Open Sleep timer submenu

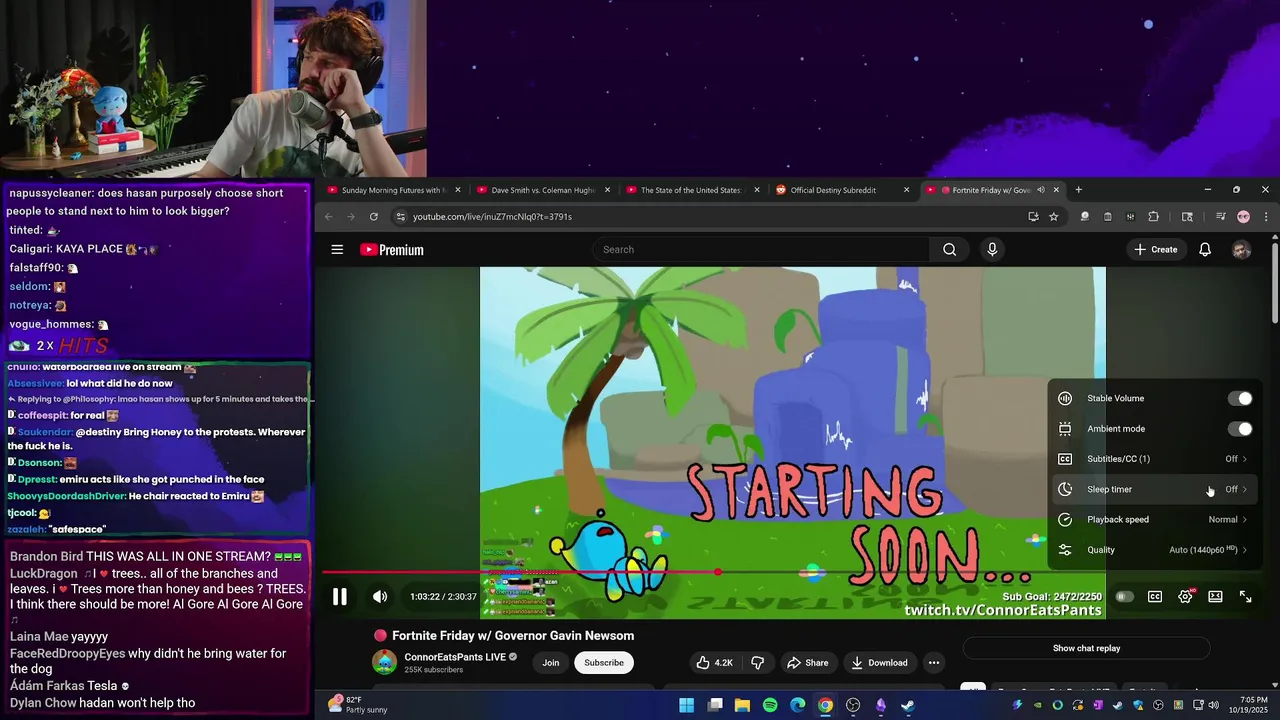(x=1155, y=489)
